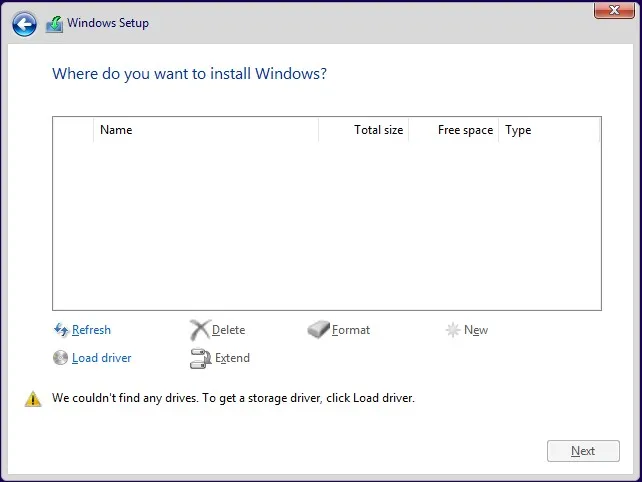Select the New text label

coord(476,330)
